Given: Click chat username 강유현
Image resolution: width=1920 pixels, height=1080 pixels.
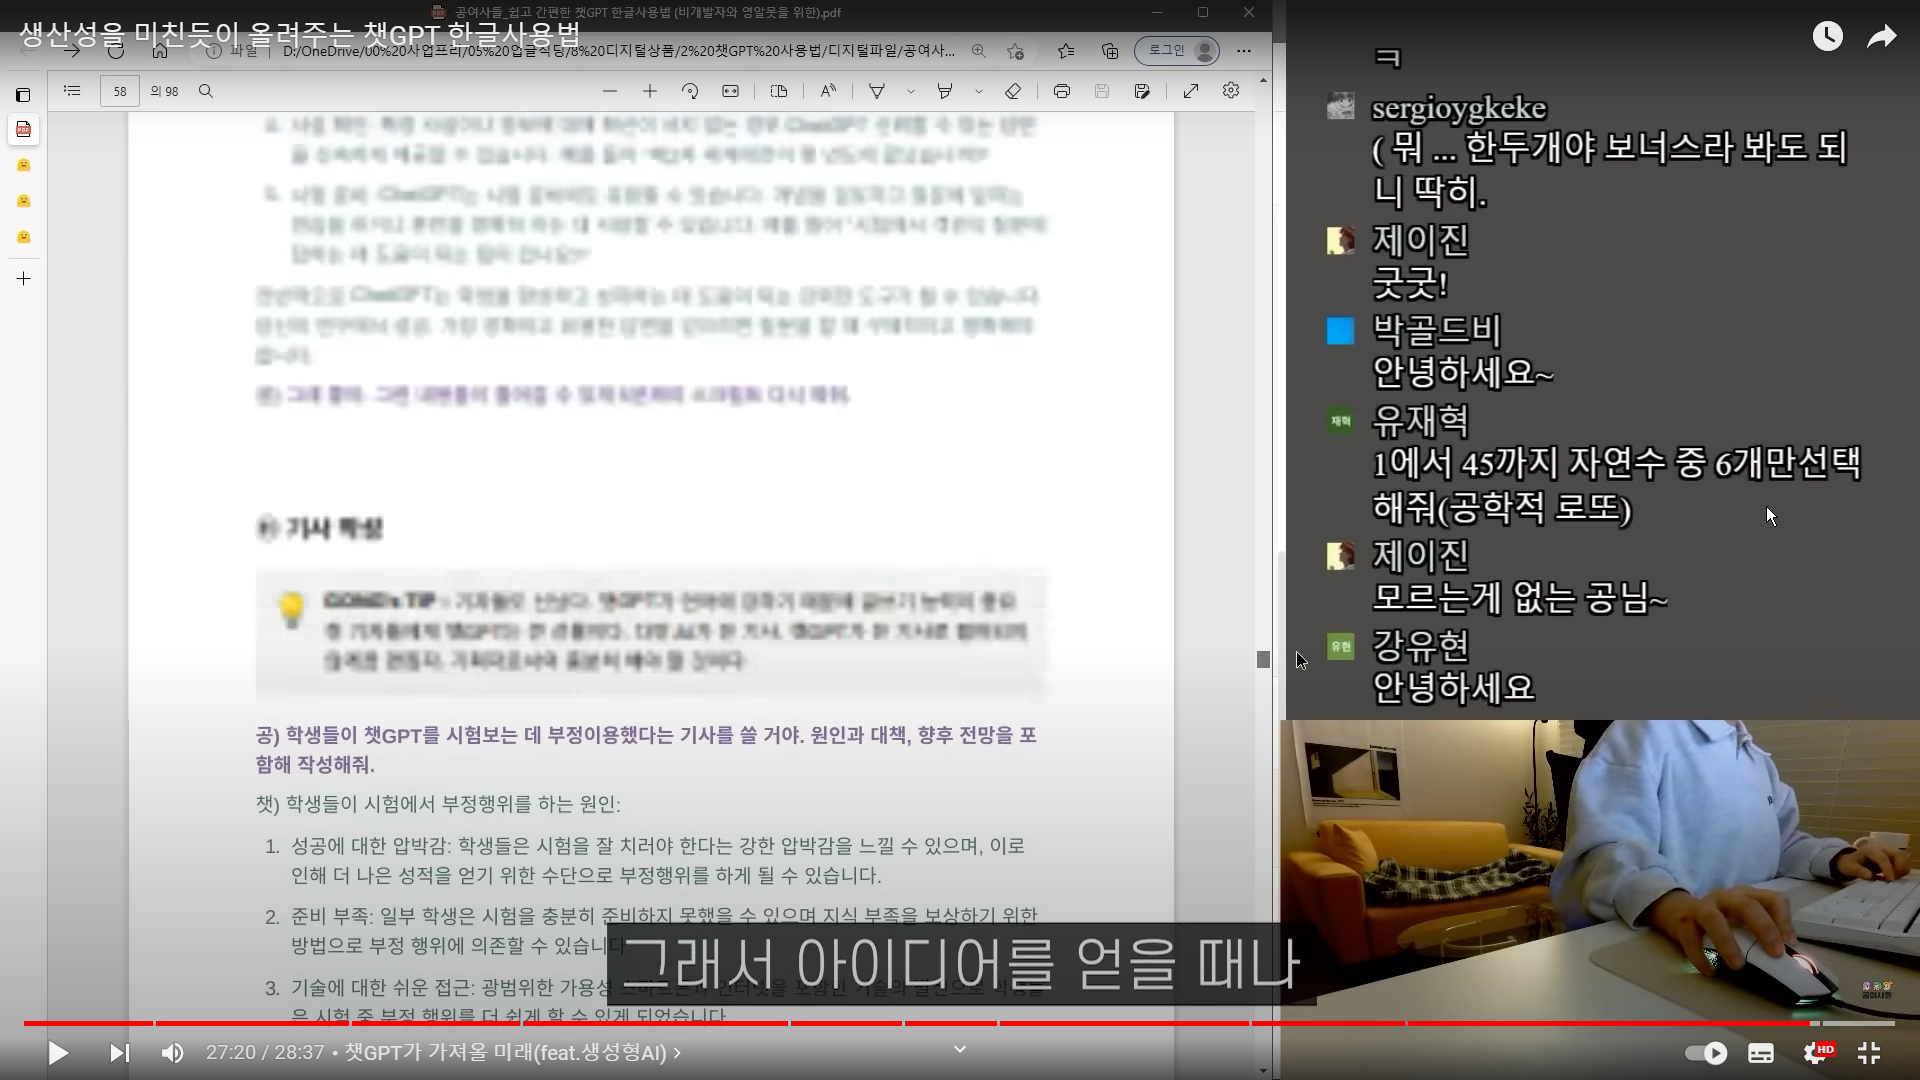Looking at the screenshot, I should click(1420, 645).
